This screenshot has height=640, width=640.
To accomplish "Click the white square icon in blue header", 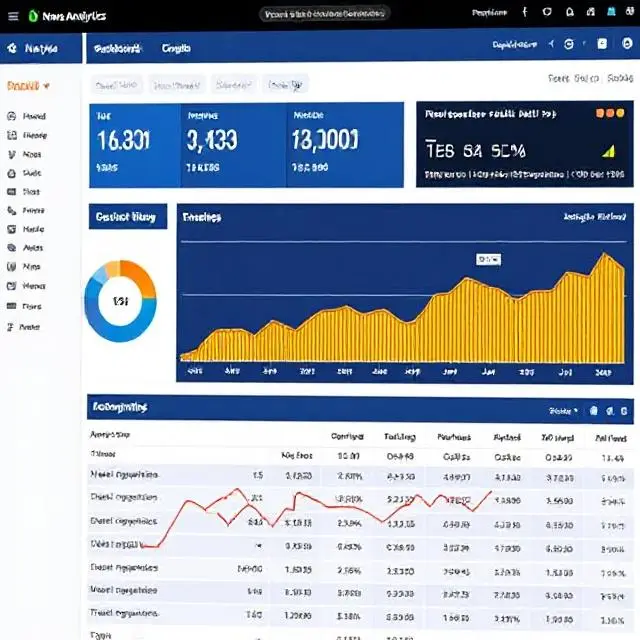I will coord(601,45).
